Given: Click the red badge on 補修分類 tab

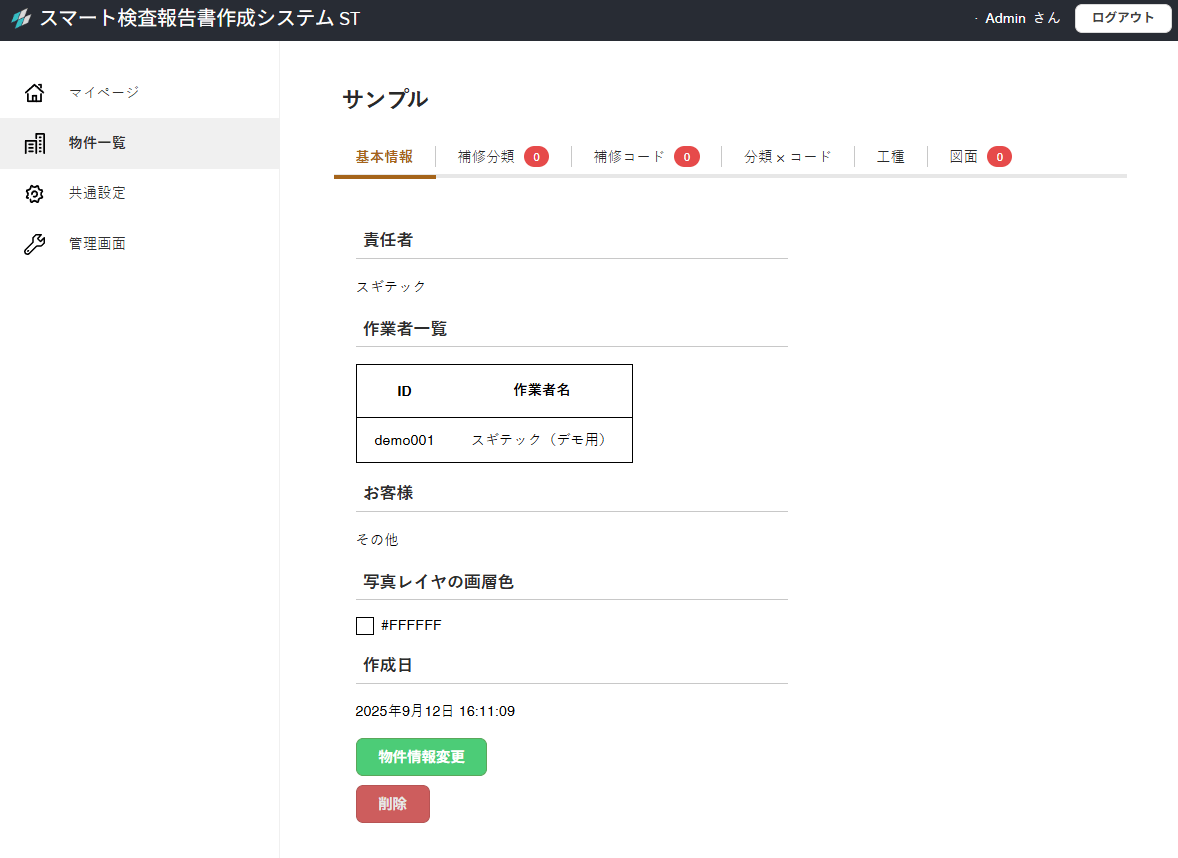Looking at the screenshot, I should click(536, 156).
